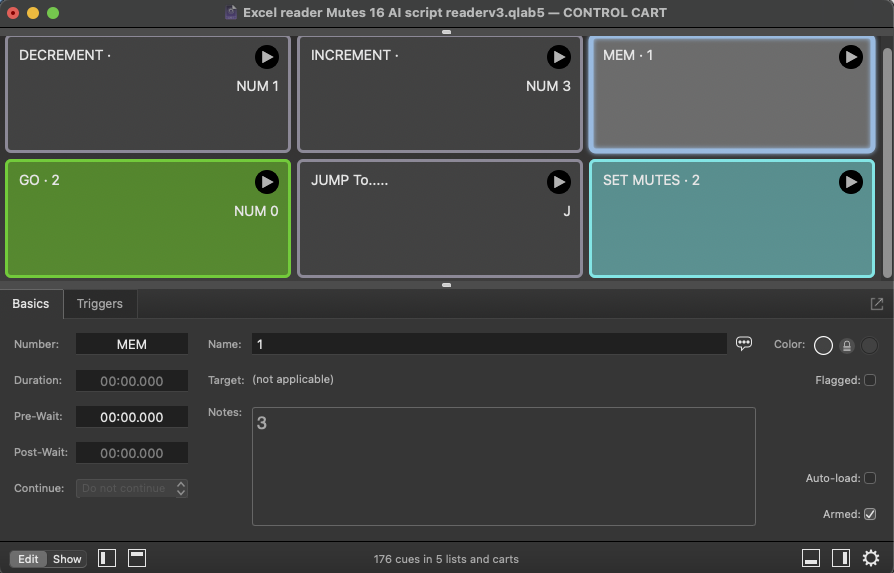Open workspace settings gear icon
Viewport: 894px width, 573px height.
871,558
